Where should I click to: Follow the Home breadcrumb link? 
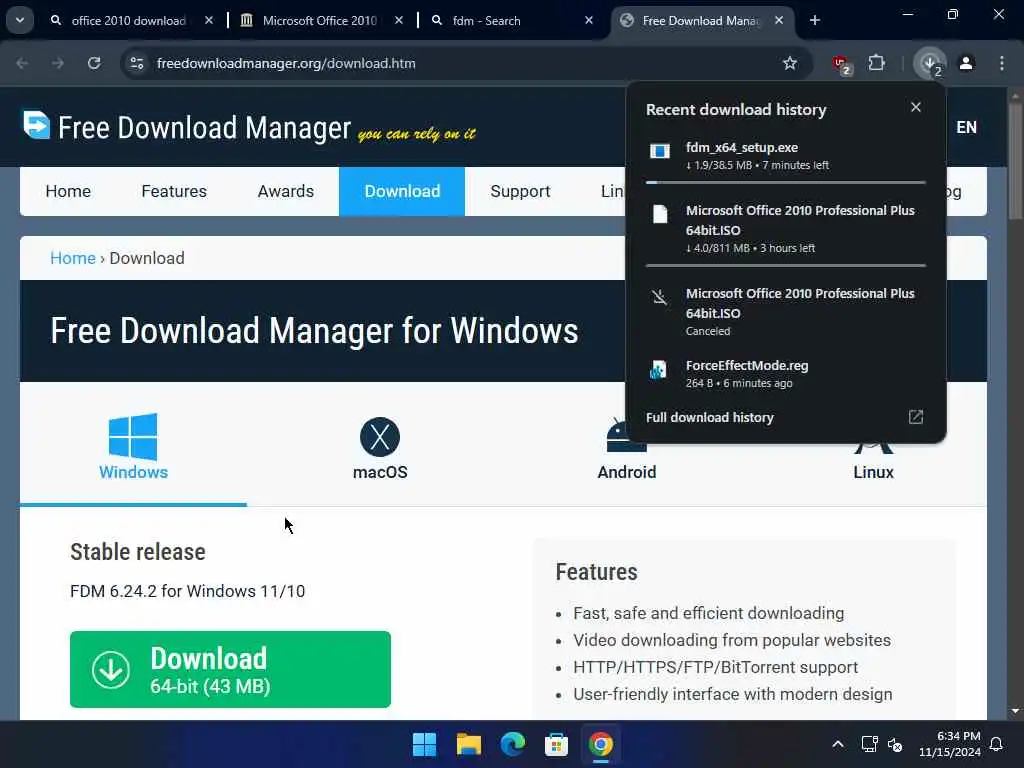click(x=72, y=259)
